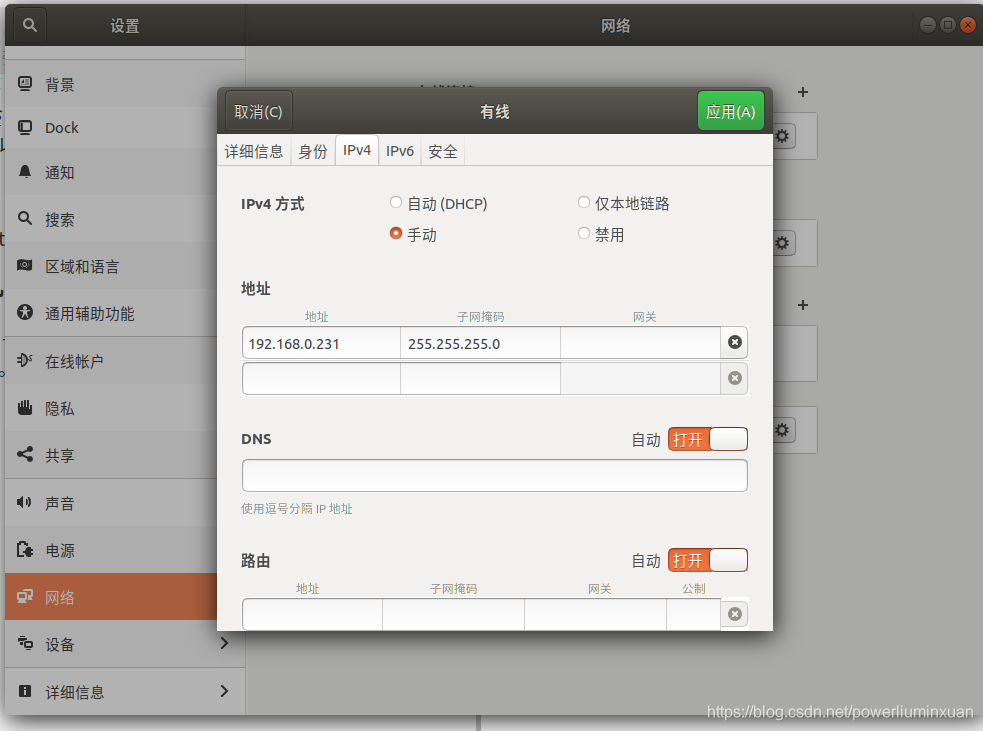Add a connection with the top plus icon
Screen dimensions: 983x731
pos(802,92)
